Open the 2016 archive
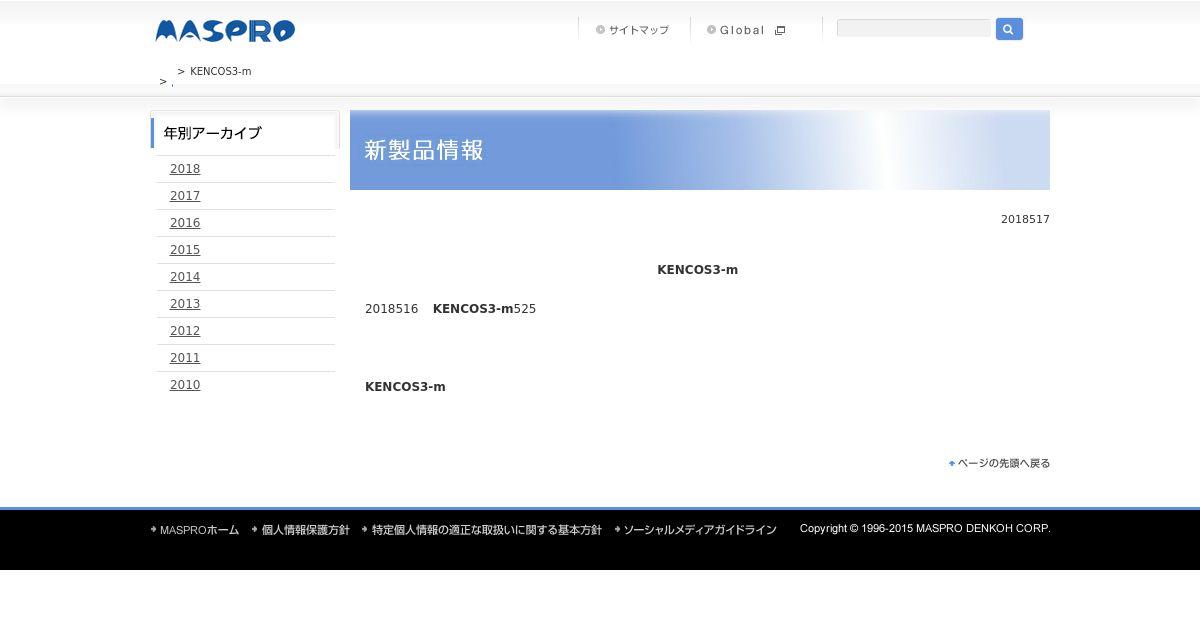This screenshot has width=1200, height=630. tap(185, 223)
